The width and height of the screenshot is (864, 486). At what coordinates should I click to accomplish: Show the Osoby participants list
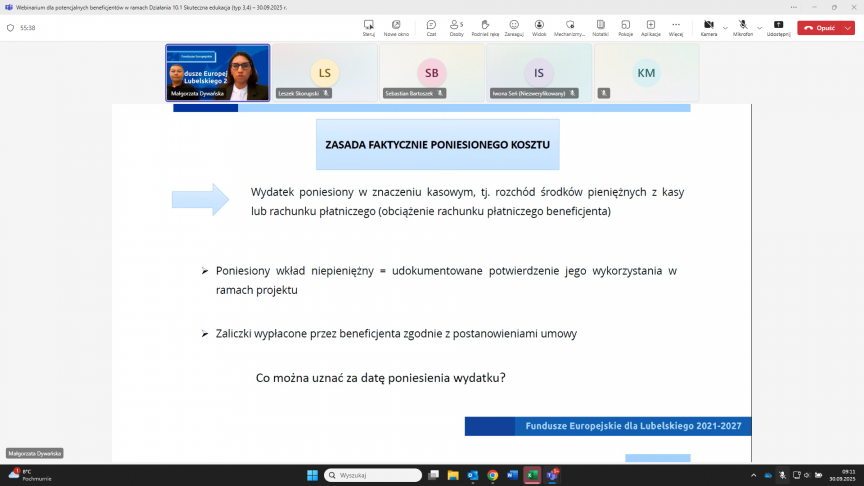pos(456,27)
